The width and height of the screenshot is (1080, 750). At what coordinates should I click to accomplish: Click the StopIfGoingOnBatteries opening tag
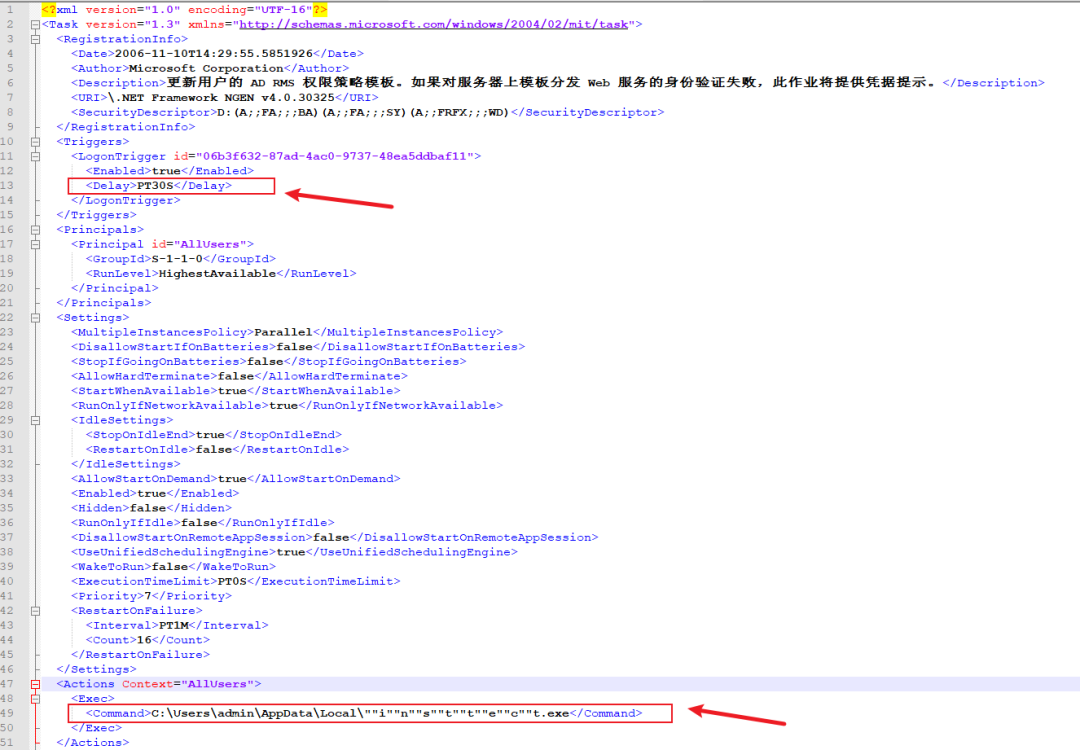click(159, 362)
